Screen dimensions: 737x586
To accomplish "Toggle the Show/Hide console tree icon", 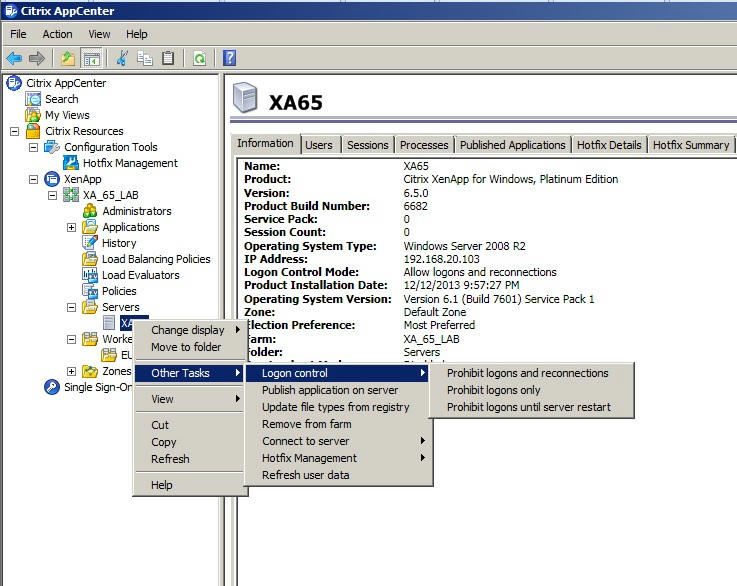I will [x=91, y=58].
